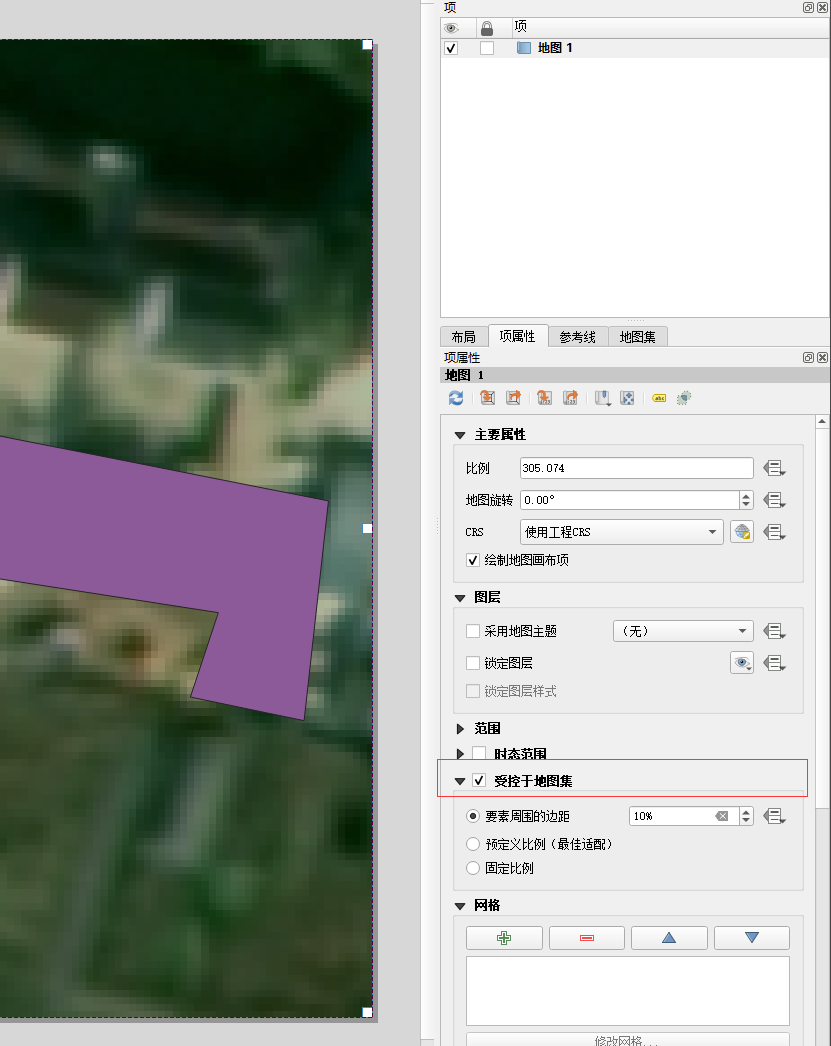Click the green plus button under 网格
This screenshot has width=831, height=1046.
pyautogui.click(x=504, y=937)
